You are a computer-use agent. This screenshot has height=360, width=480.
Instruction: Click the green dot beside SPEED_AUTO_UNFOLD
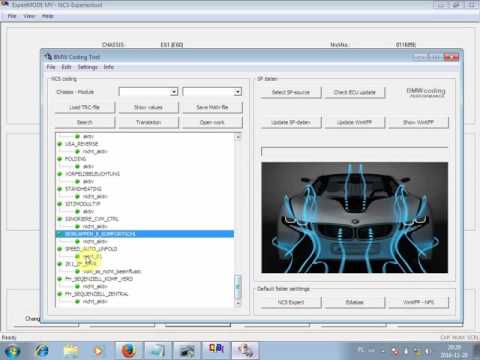[60, 249]
